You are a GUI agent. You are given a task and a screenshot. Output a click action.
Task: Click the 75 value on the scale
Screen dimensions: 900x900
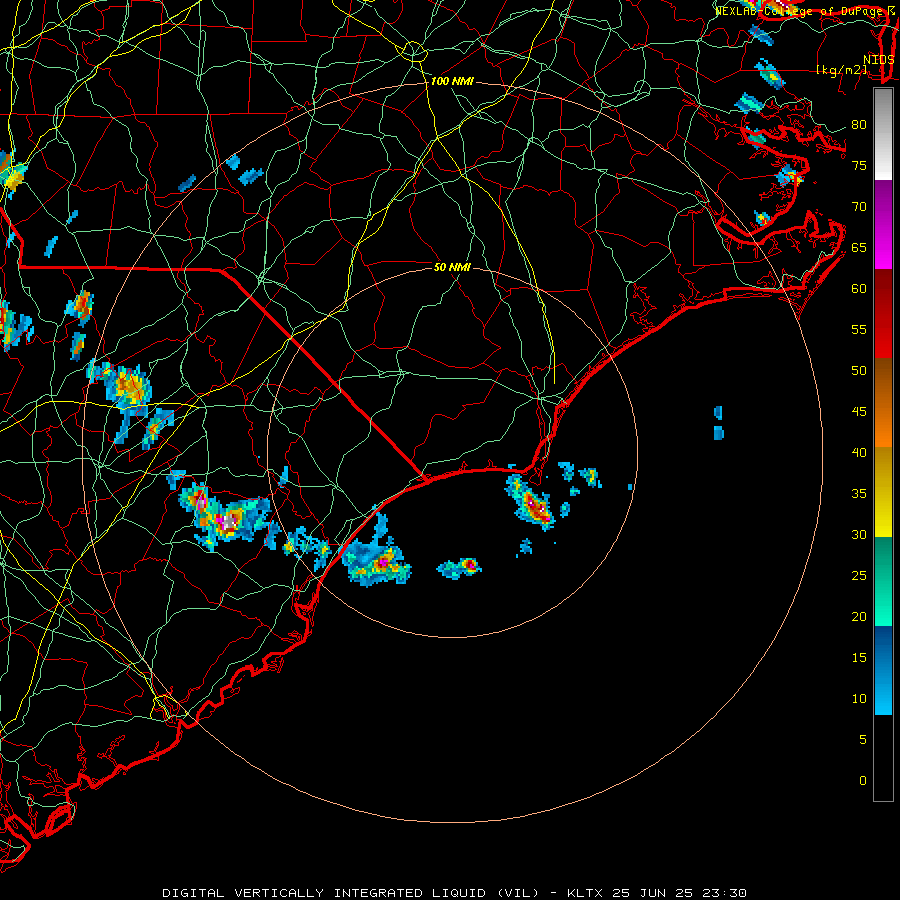[859, 166]
